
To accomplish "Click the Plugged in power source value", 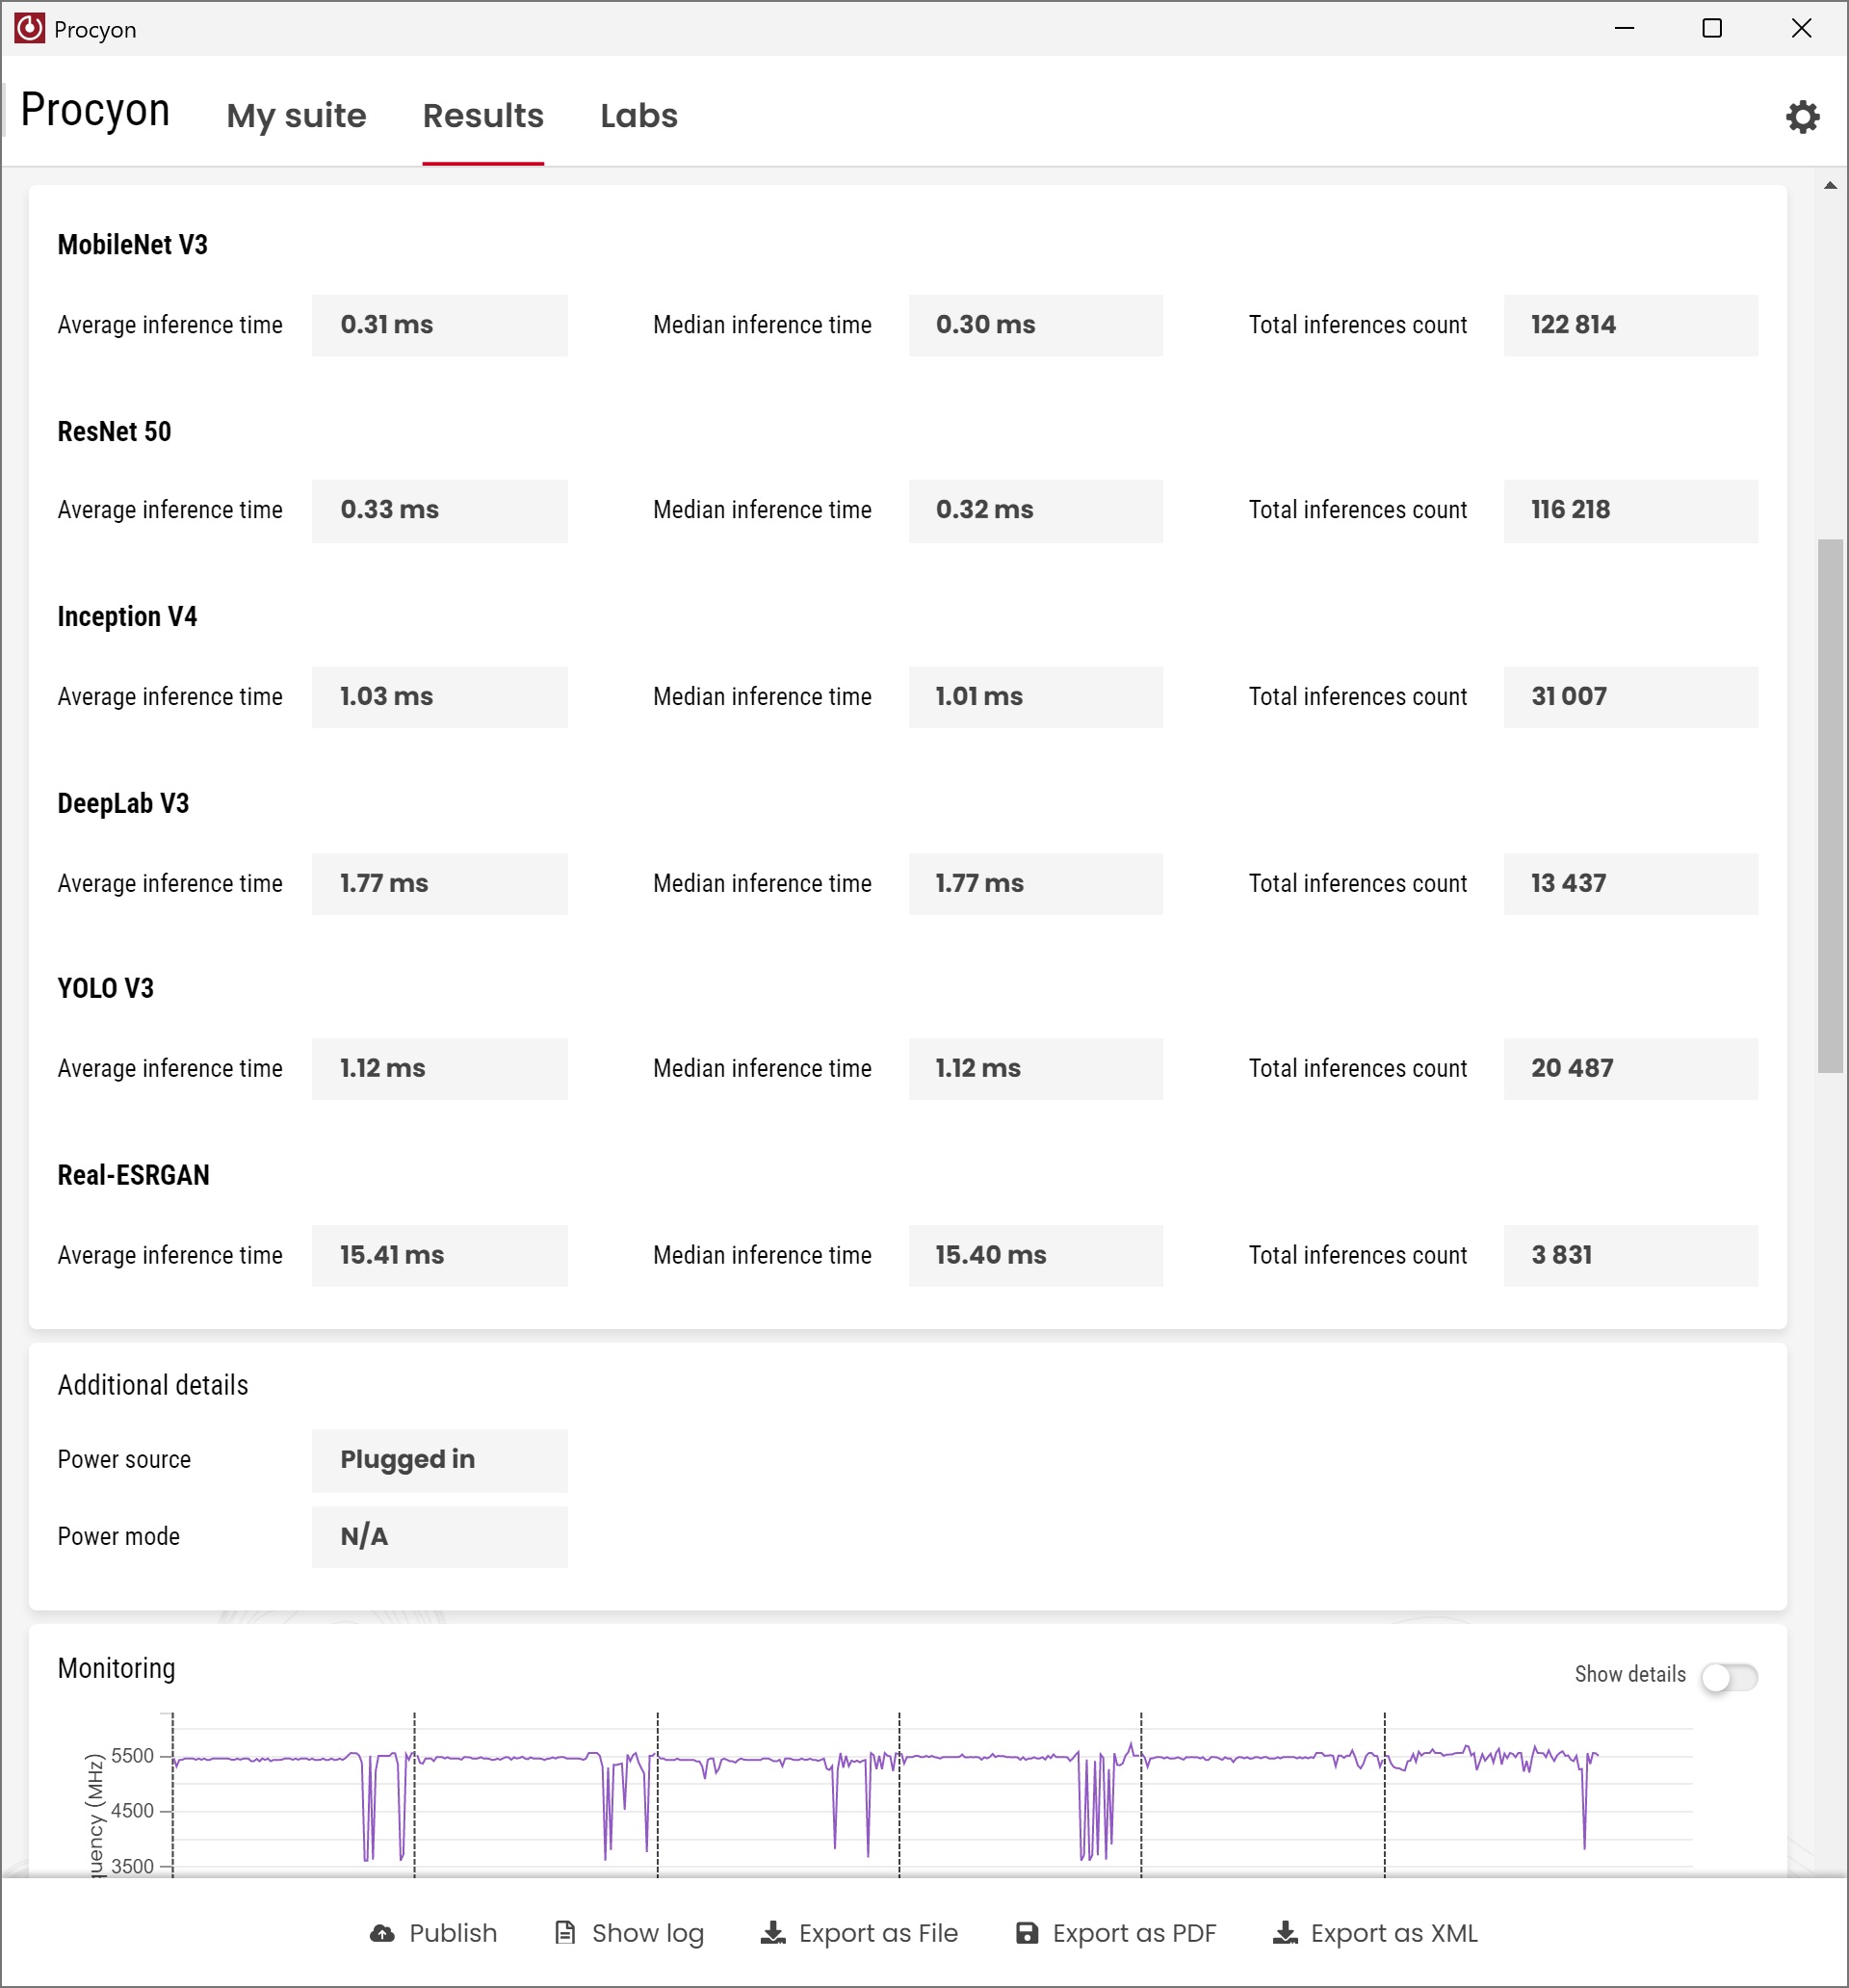I will (x=439, y=1460).
